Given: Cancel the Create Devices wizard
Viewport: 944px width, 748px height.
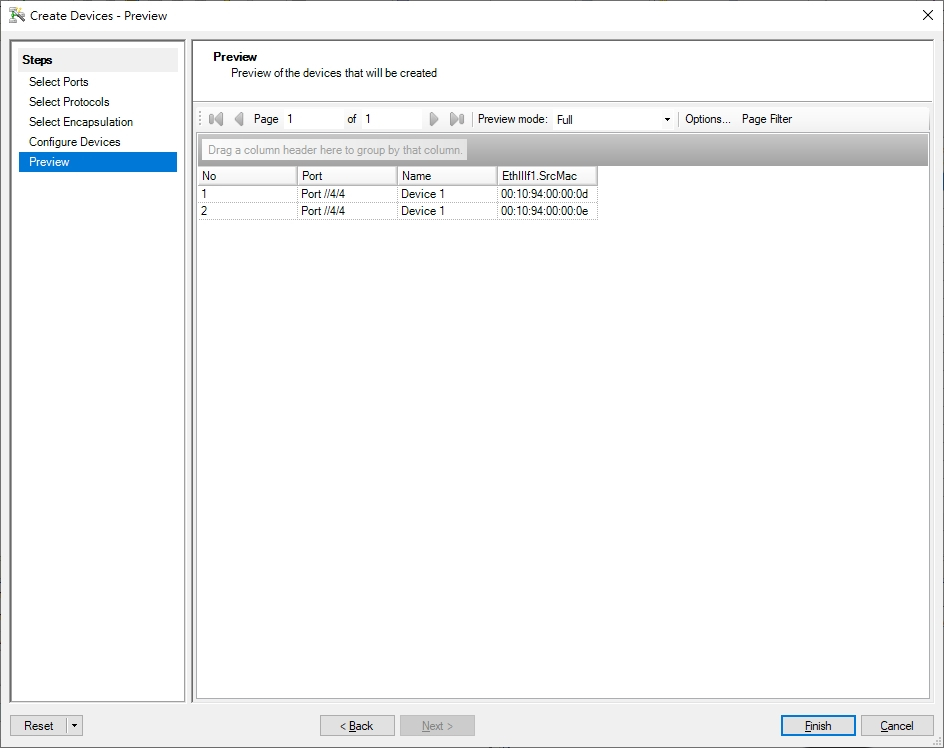Looking at the screenshot, I should click(x=897, y=726).
